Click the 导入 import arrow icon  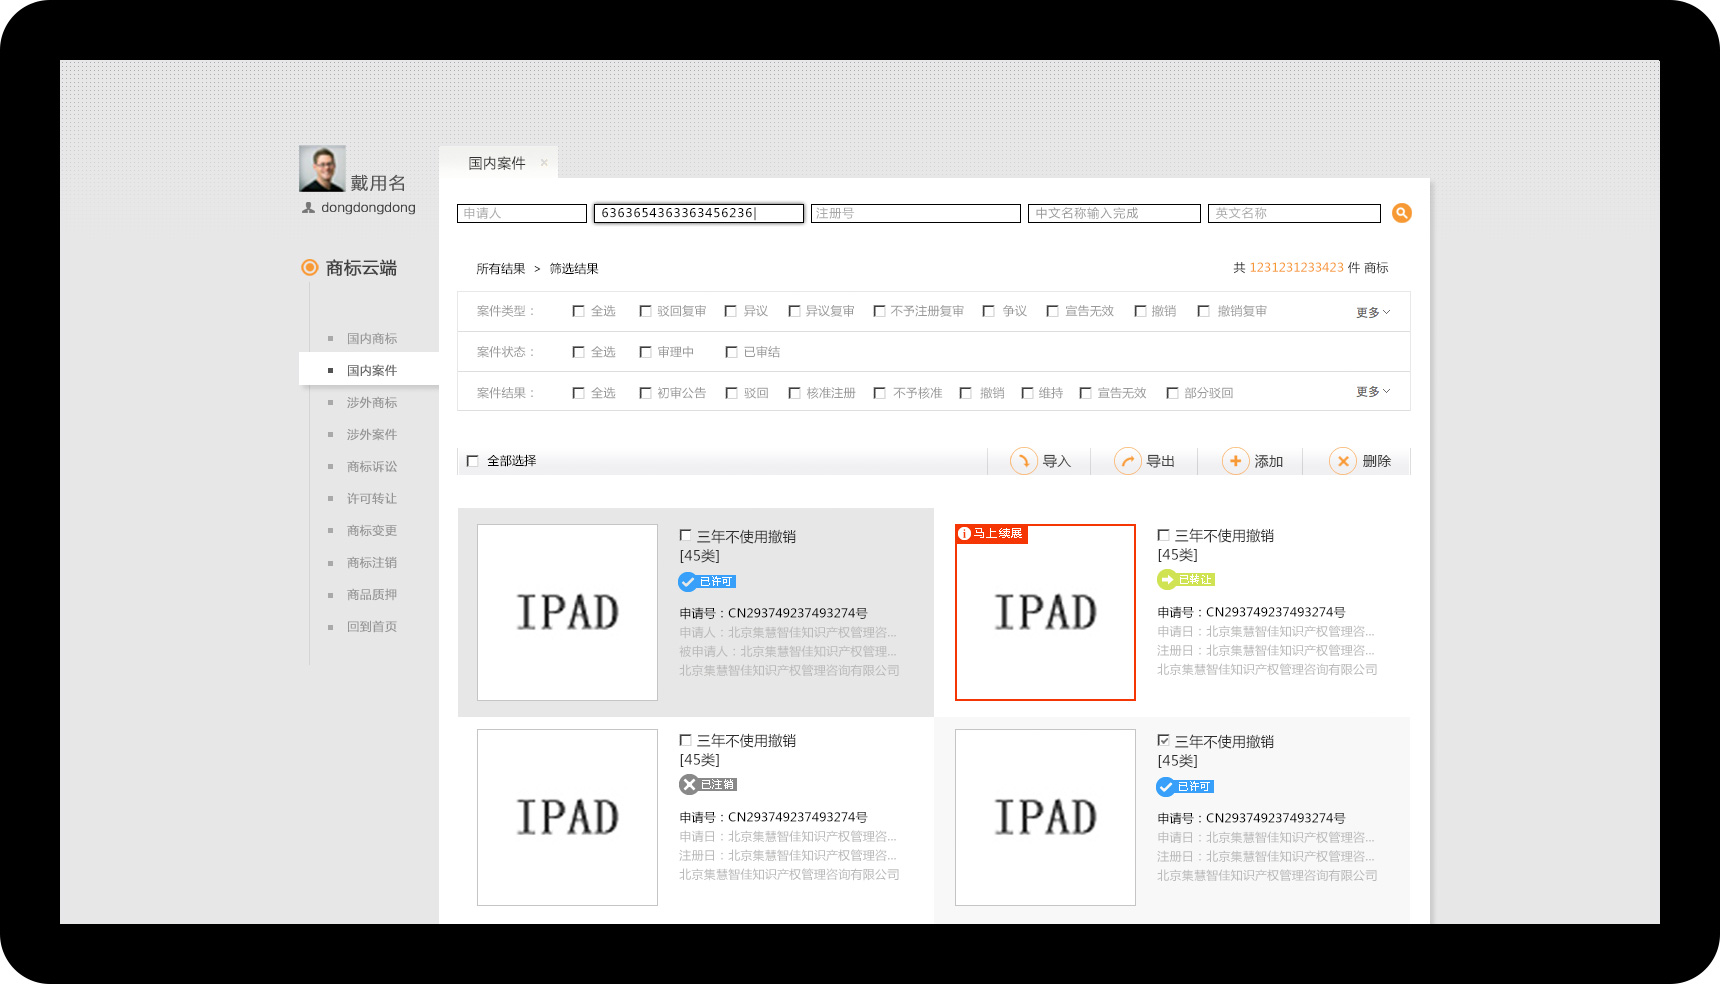coord(1024,461)
